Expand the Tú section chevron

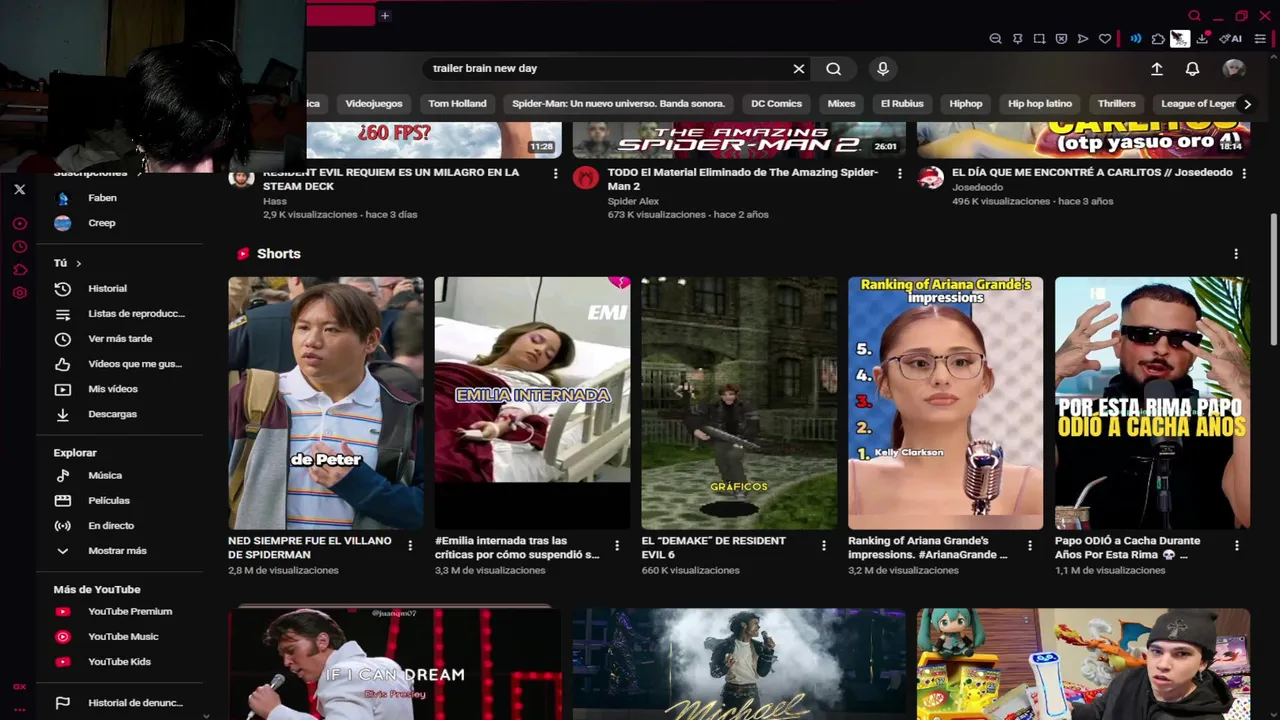click(x=78, y=263)
